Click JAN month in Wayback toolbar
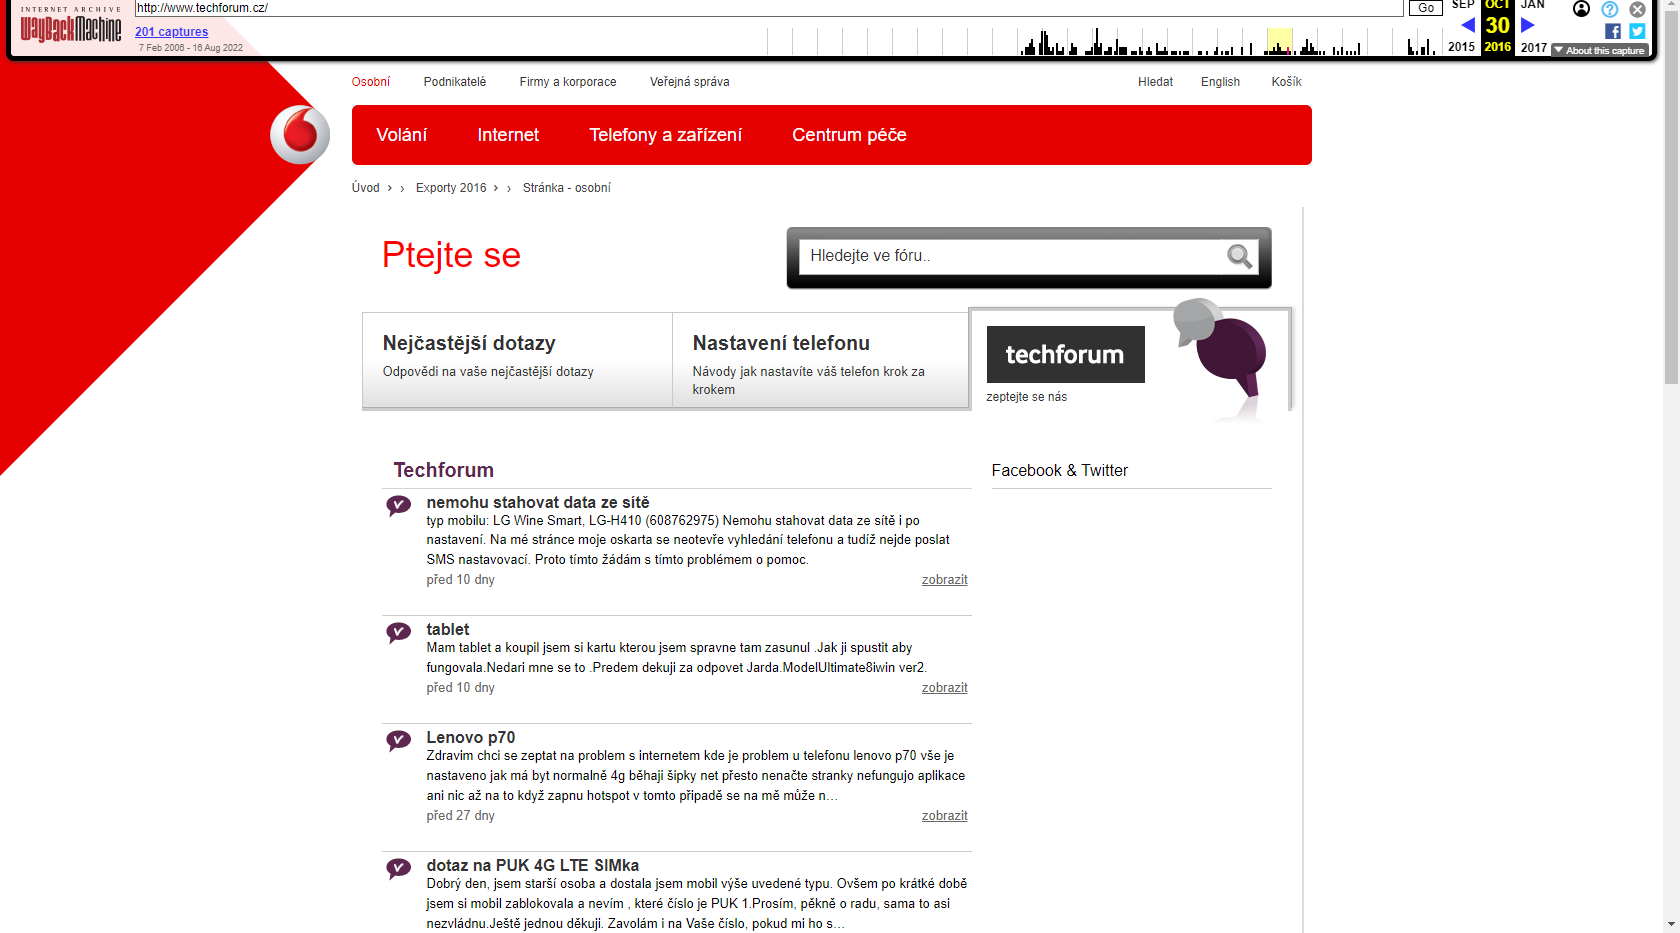Viewport: 1680px width, 933px height. coord(1533,5)
